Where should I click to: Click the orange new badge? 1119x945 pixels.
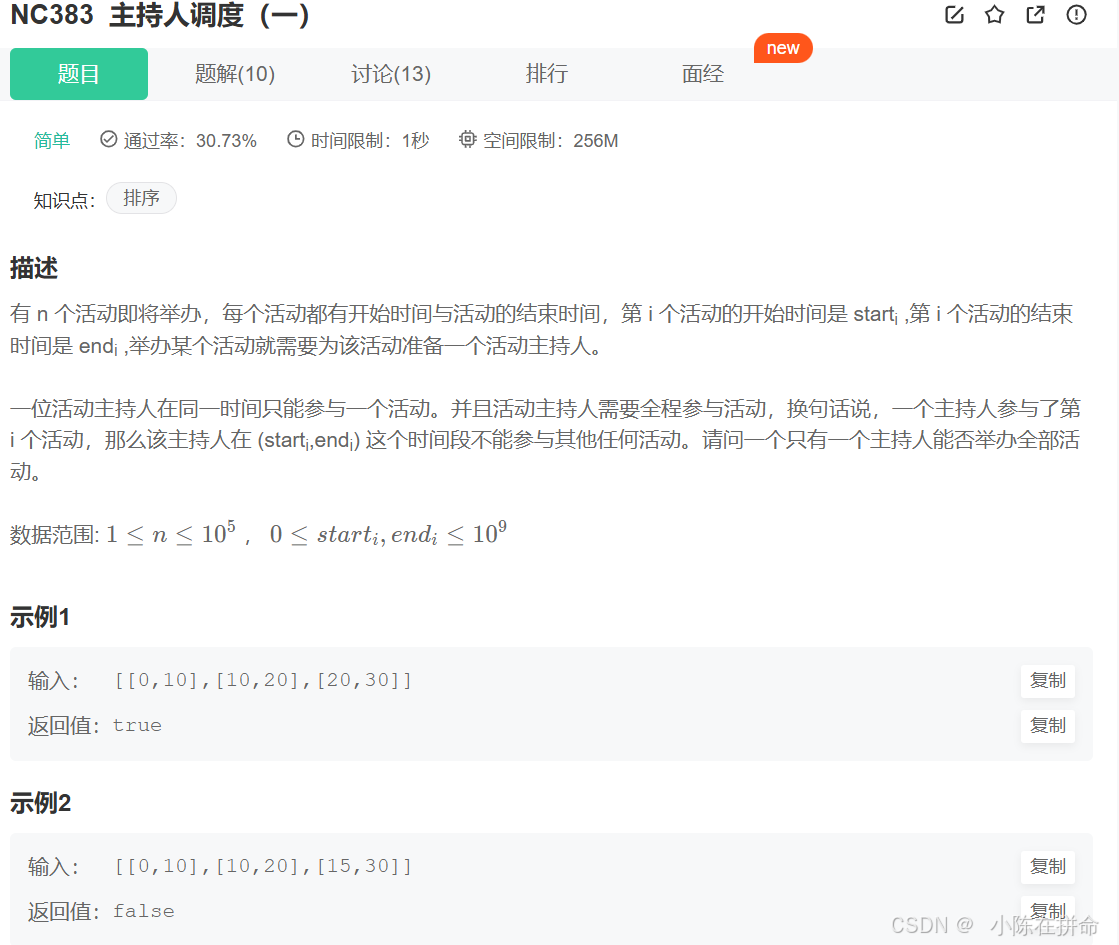point(783,48)
